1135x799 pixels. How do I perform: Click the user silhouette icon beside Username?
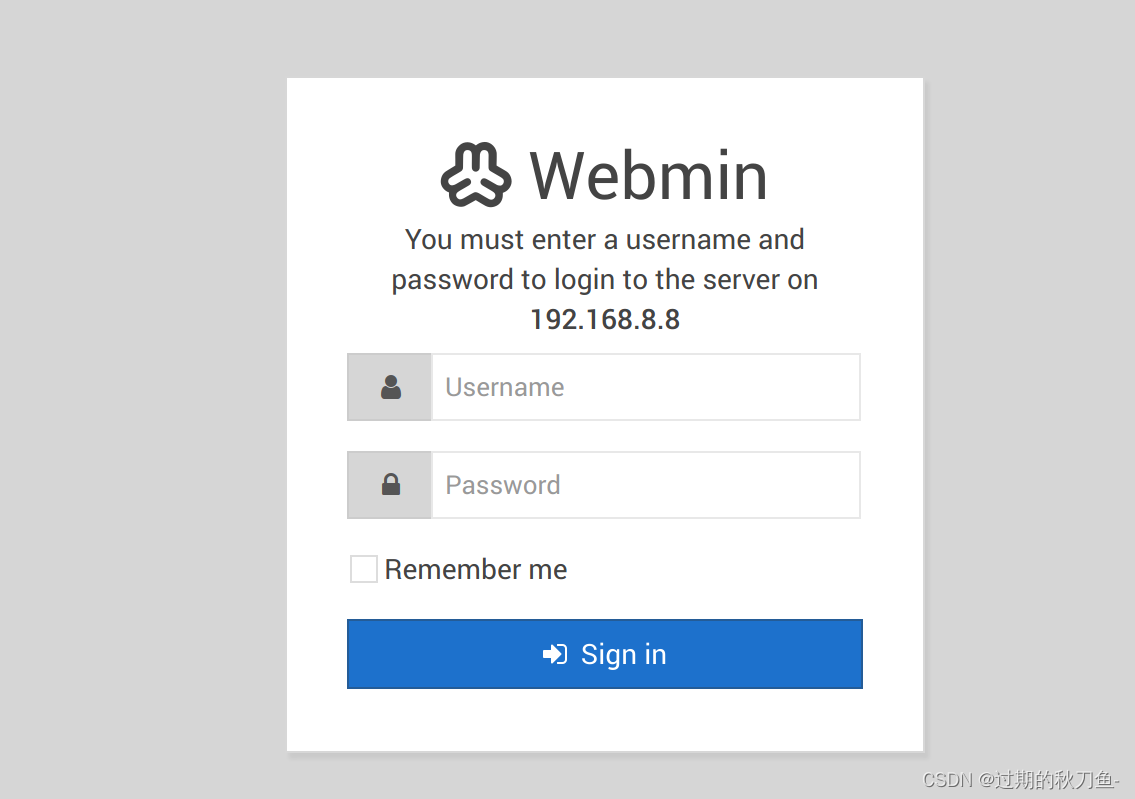click(391, 387)
